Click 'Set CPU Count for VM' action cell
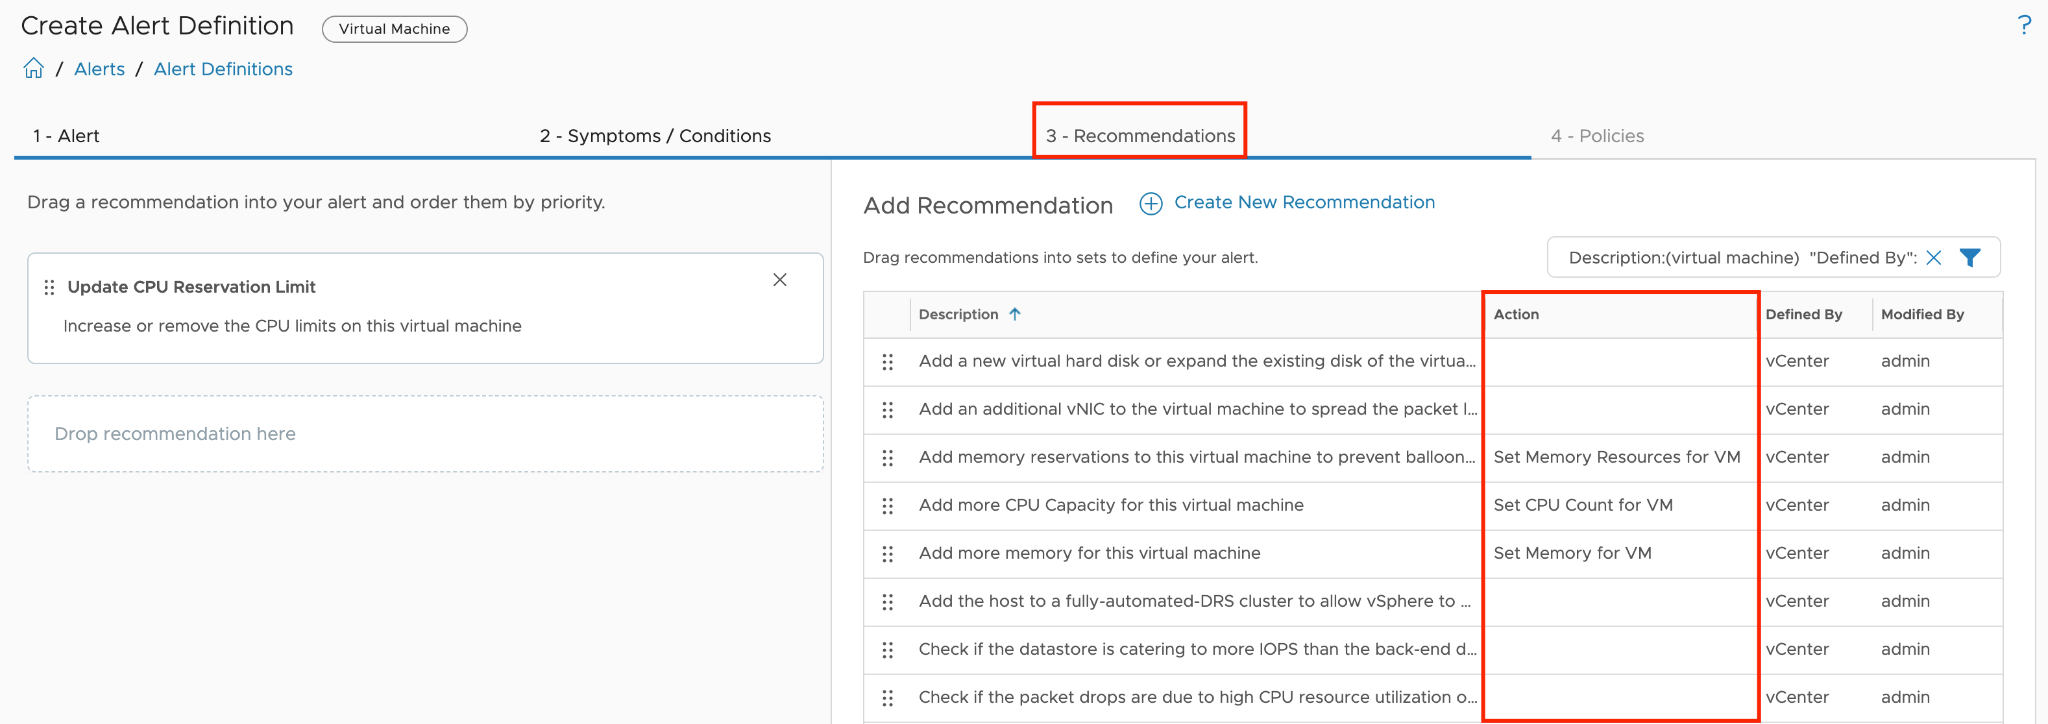2048x724 pixels. pyautogui.click(x=1583, y=505)
